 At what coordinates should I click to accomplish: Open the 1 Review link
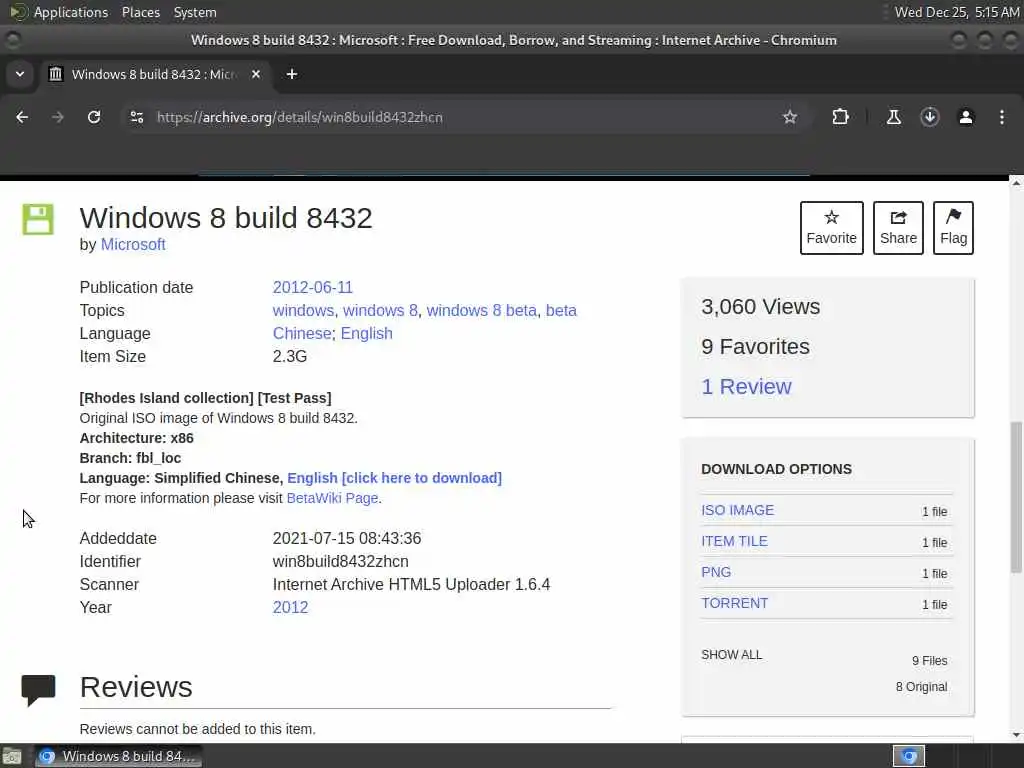click(746, 387)
